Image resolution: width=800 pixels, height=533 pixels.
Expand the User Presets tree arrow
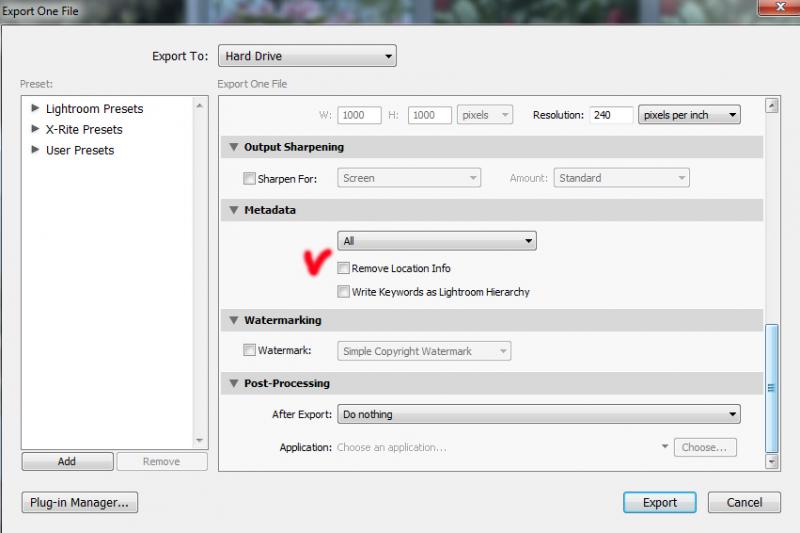tap(35, 150)
